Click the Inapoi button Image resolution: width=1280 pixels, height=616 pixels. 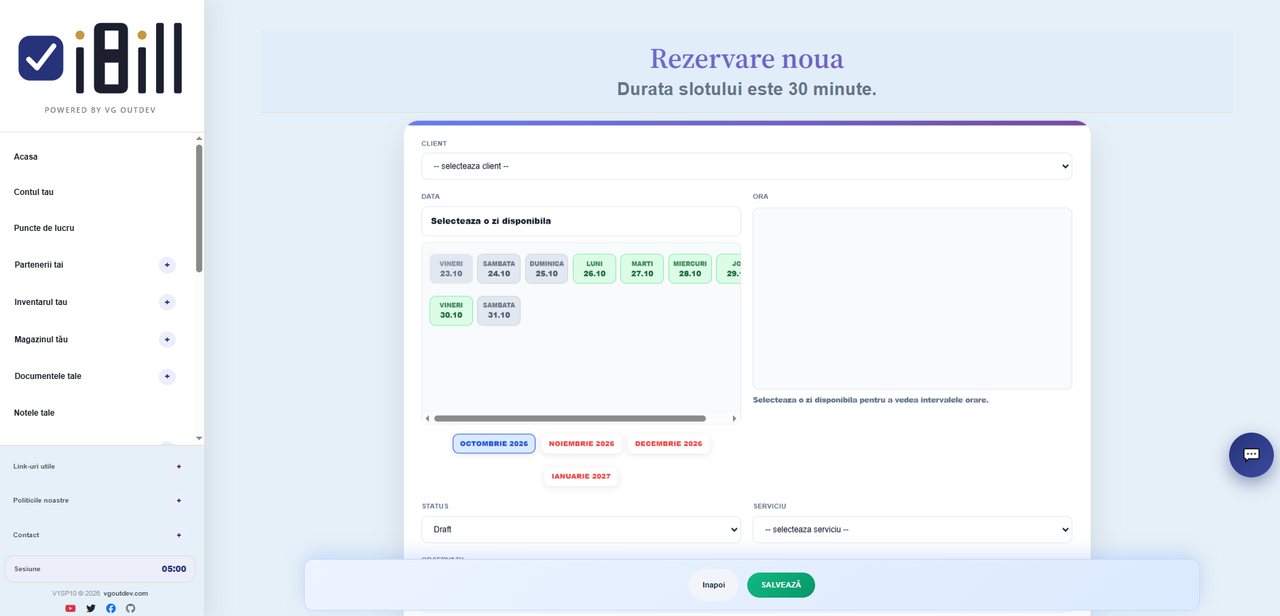click(714, 585)
